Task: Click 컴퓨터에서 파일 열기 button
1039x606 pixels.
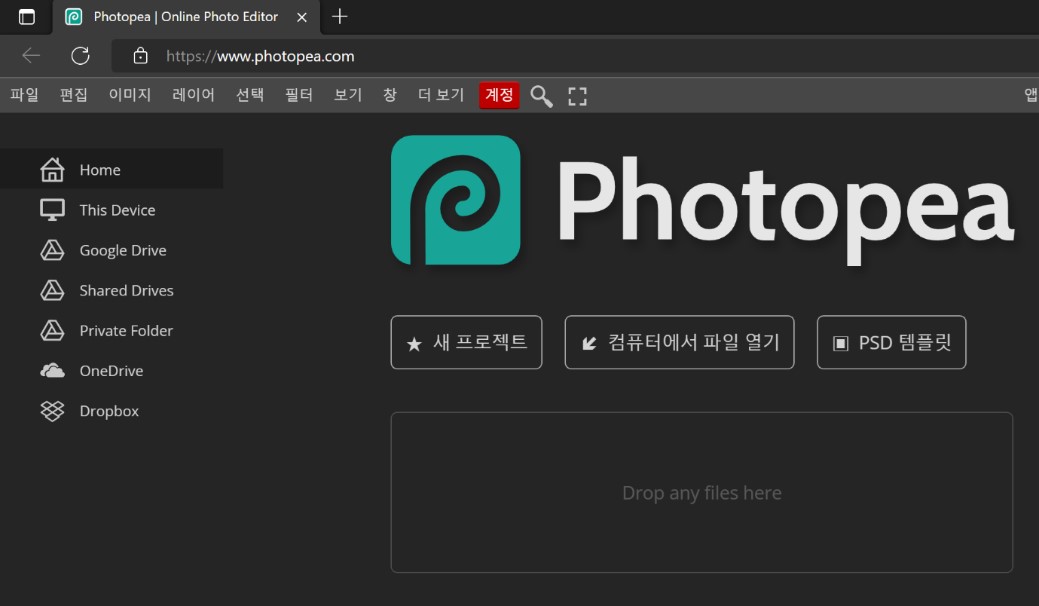Action: pos(679,342)
